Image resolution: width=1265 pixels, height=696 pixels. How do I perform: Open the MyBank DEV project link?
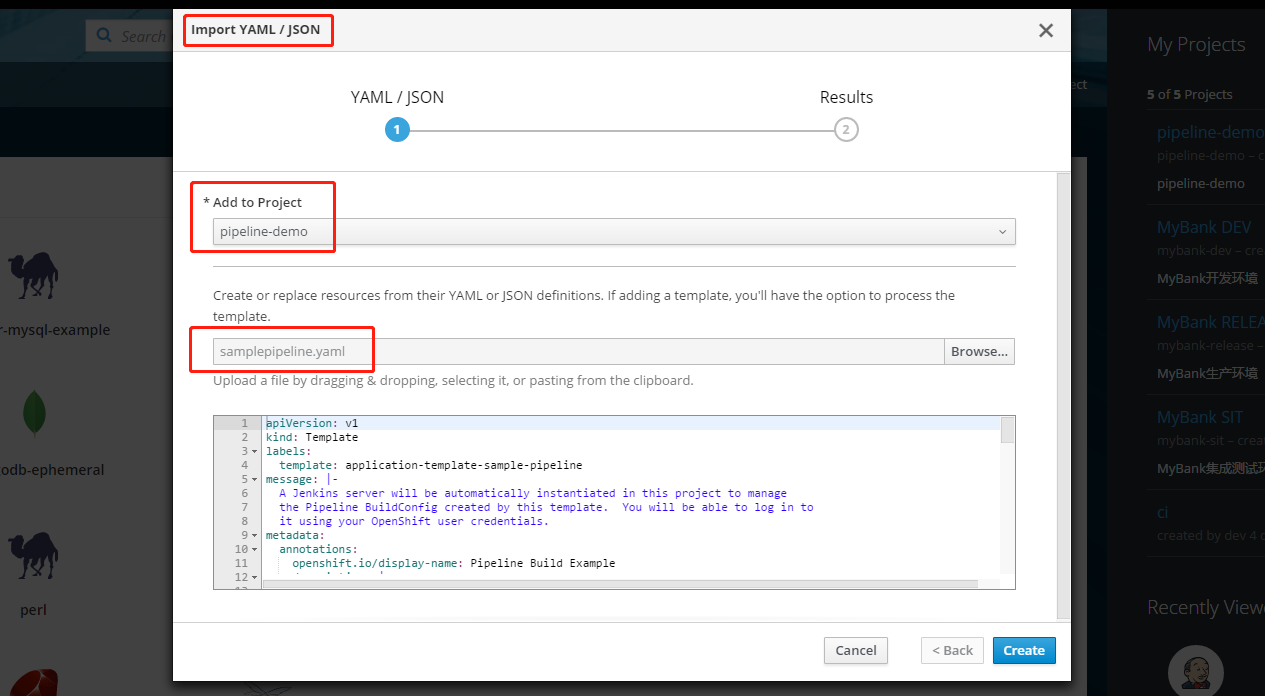[x=1203, y=228]
